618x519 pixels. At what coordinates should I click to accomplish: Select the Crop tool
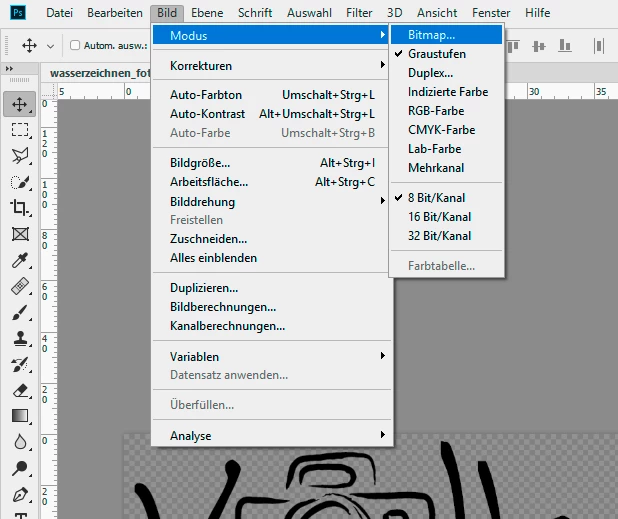click(20, 208)
